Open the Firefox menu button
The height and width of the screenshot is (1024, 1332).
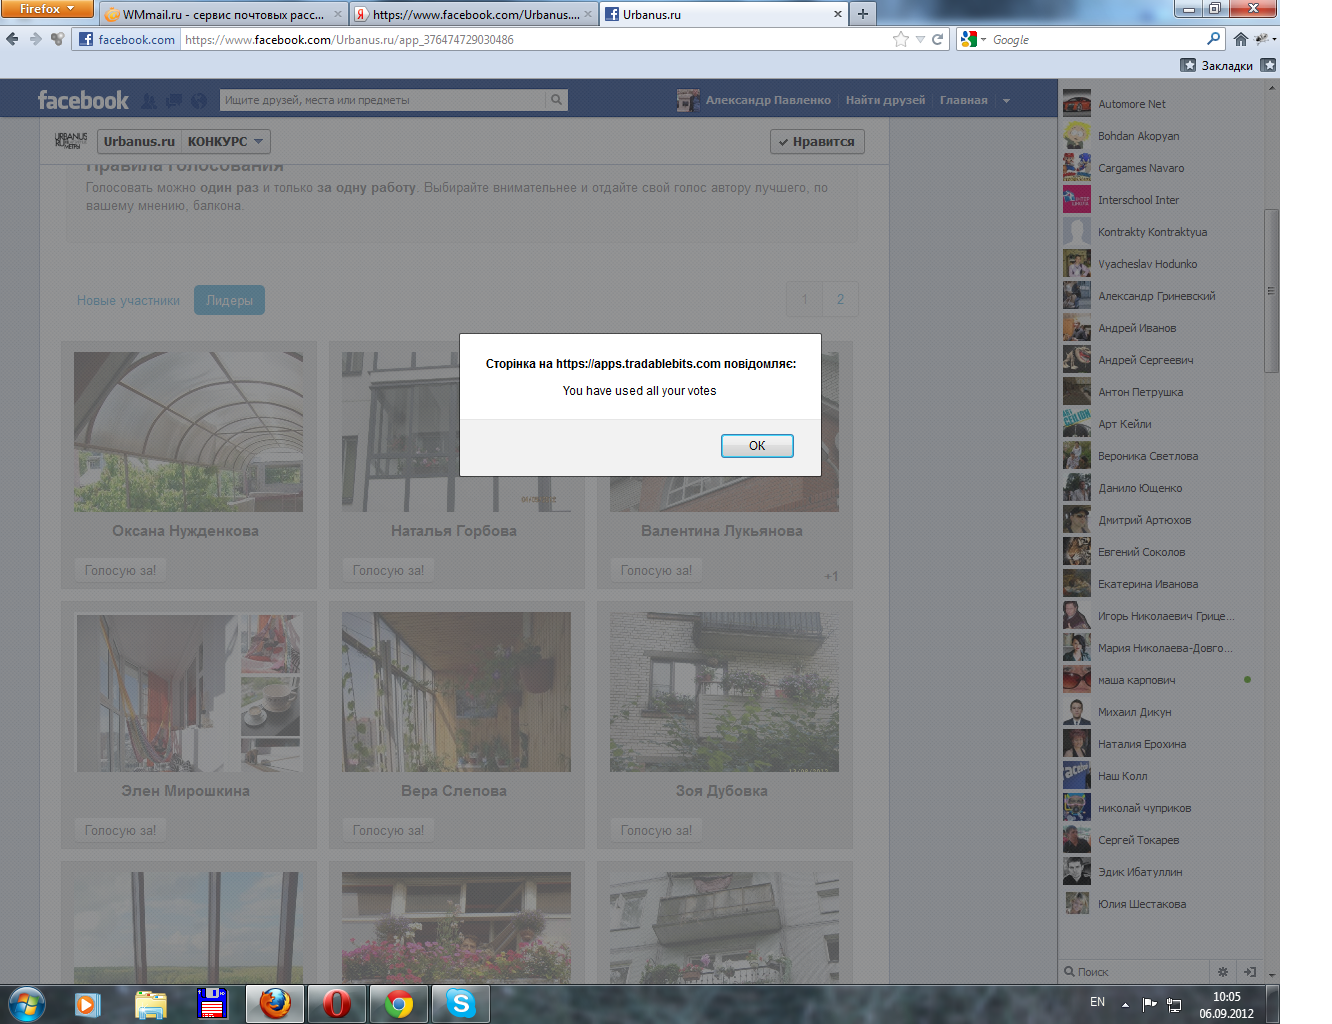(x=47, y=9)
